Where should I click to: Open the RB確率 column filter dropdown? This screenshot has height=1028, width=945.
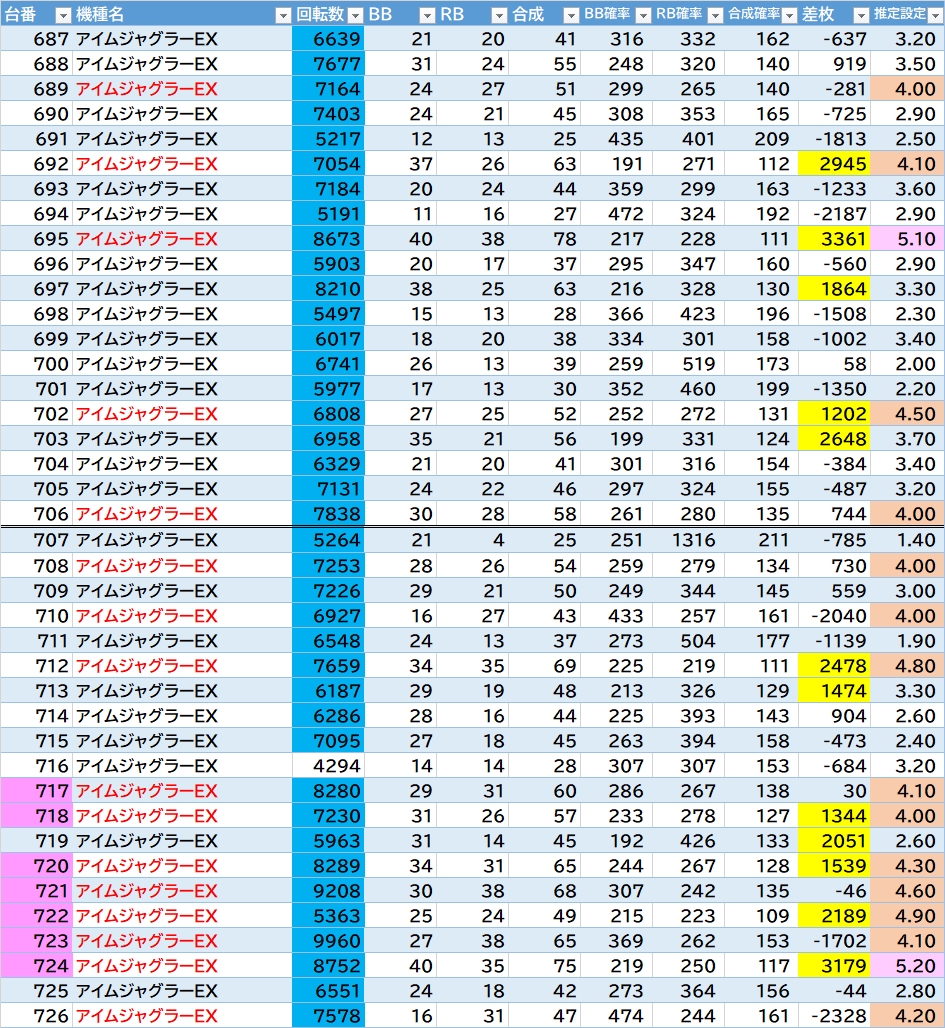tap(715, 15)
